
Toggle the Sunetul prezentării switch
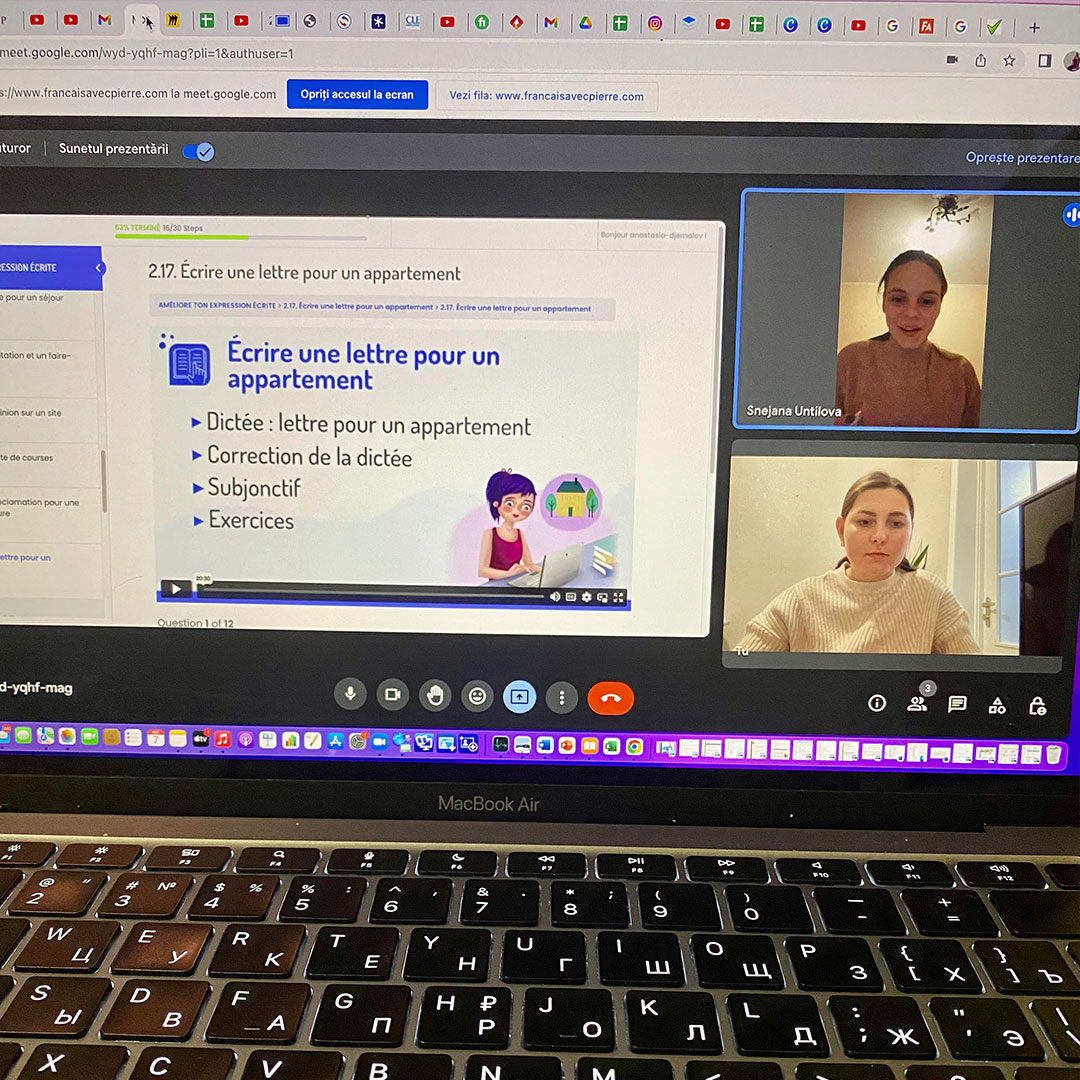coord(198,151)
